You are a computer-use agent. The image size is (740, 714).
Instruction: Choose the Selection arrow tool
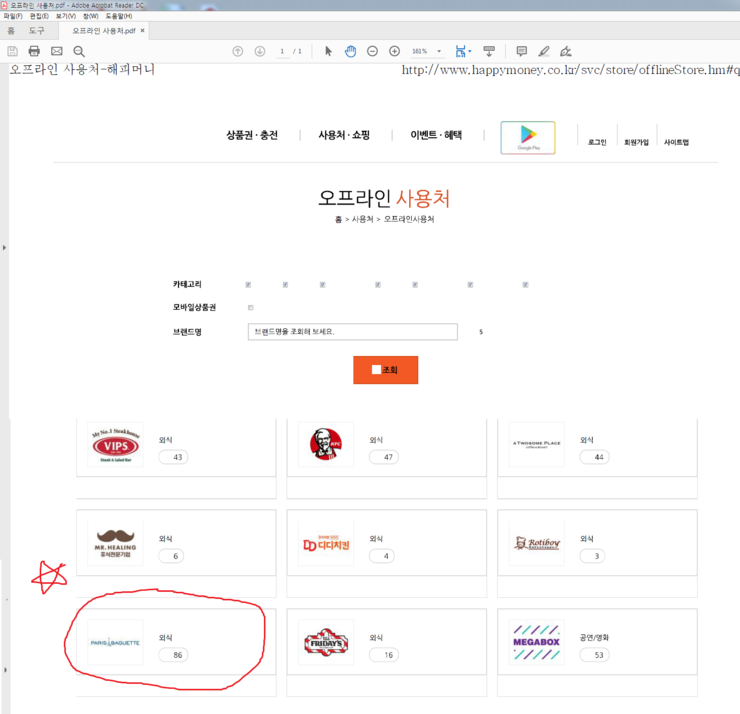tap(328, 51)
